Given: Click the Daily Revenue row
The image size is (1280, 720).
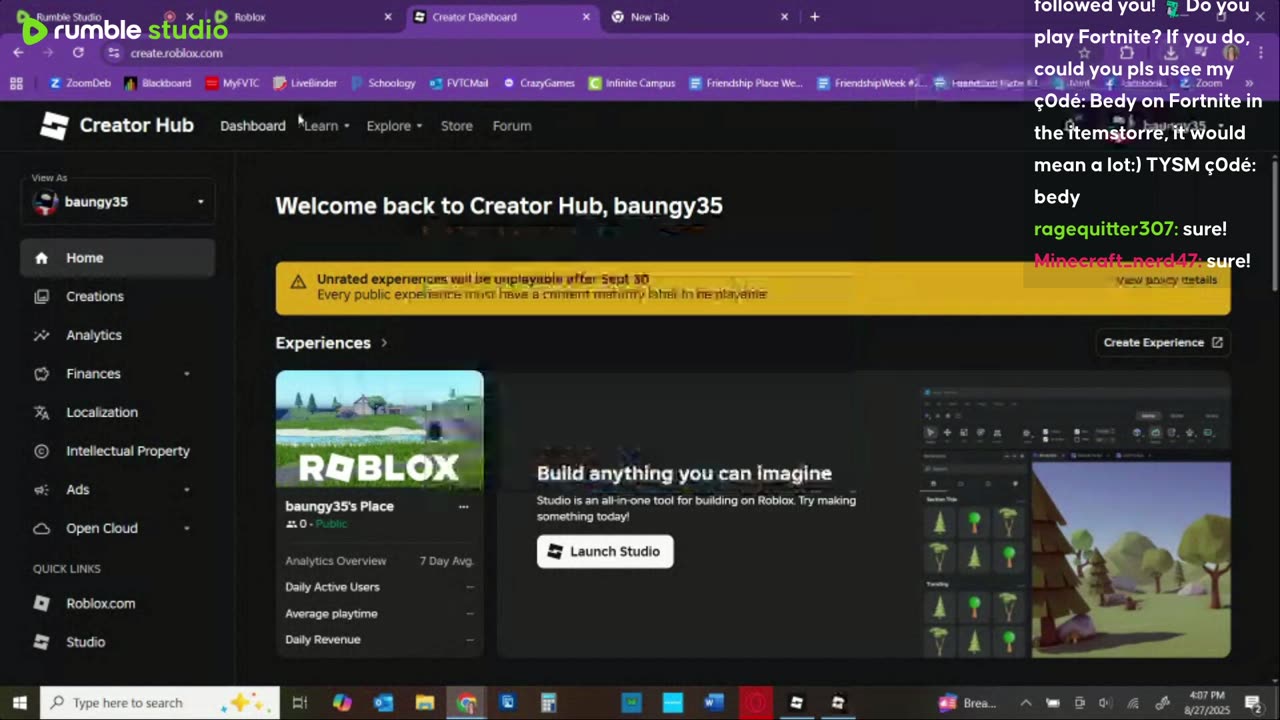Looking at the screenshot, I should [x=379, y=639].
